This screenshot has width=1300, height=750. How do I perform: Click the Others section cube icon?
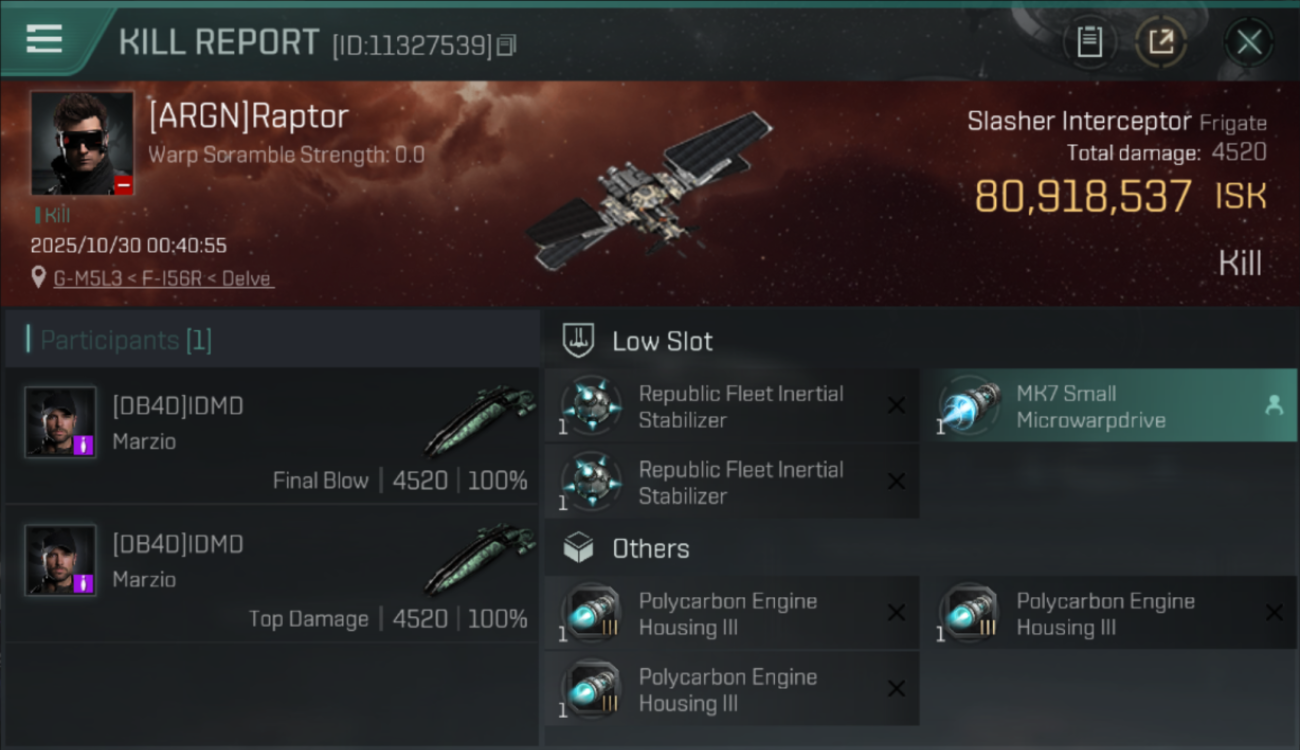tap(579, 548)
